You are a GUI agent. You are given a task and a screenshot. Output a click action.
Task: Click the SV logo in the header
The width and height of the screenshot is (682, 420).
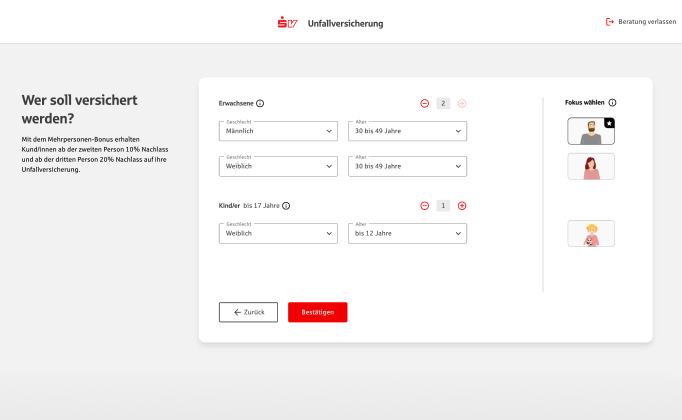coord(288,22)
